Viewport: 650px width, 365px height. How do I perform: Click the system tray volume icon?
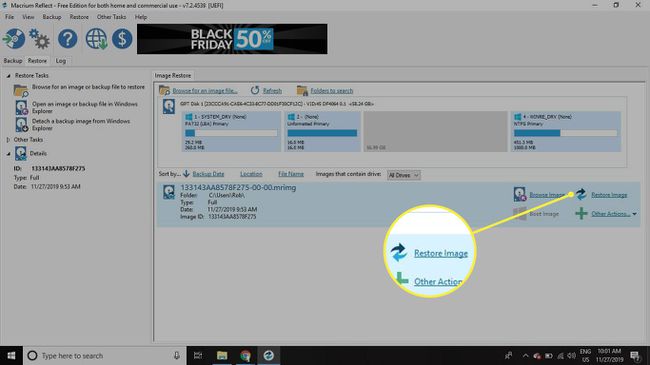tap(571, 355)
